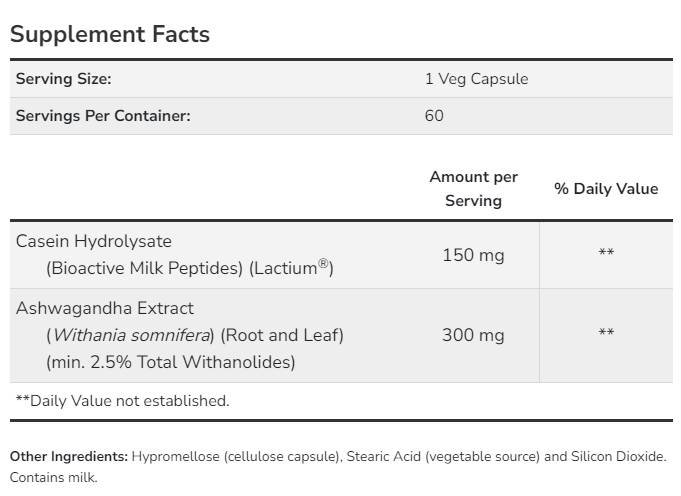
Task: Select the servings count of 60
Action: click(x=434, y=116)
